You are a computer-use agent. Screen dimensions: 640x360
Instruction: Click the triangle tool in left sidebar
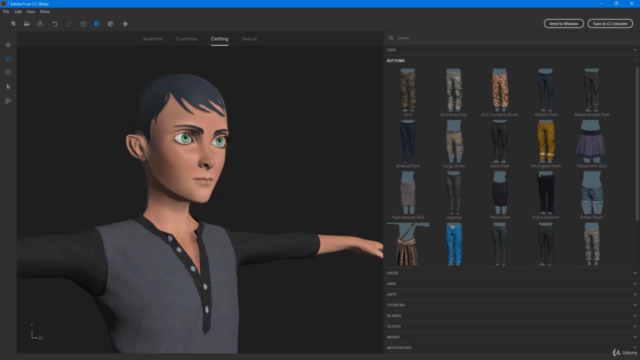(x=8, y=101)
